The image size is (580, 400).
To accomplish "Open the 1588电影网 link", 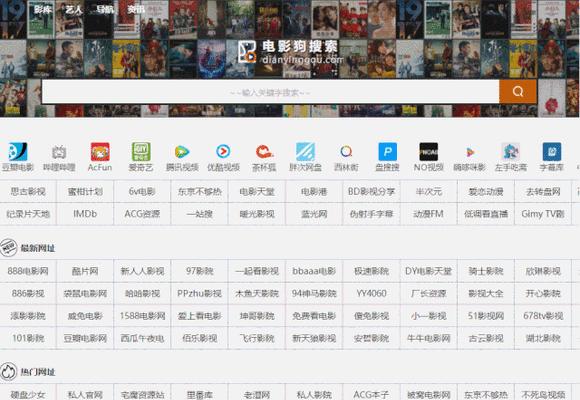I will click(x=142, y=316).
